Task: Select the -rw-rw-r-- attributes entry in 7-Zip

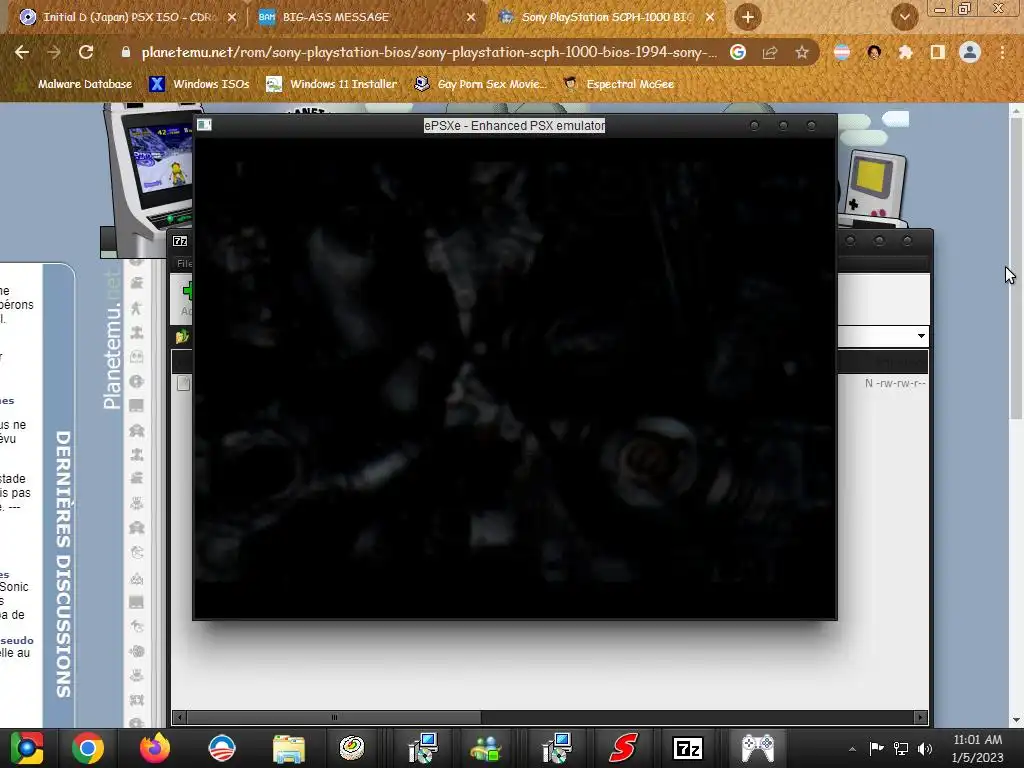Action: (x=895, y=383)
